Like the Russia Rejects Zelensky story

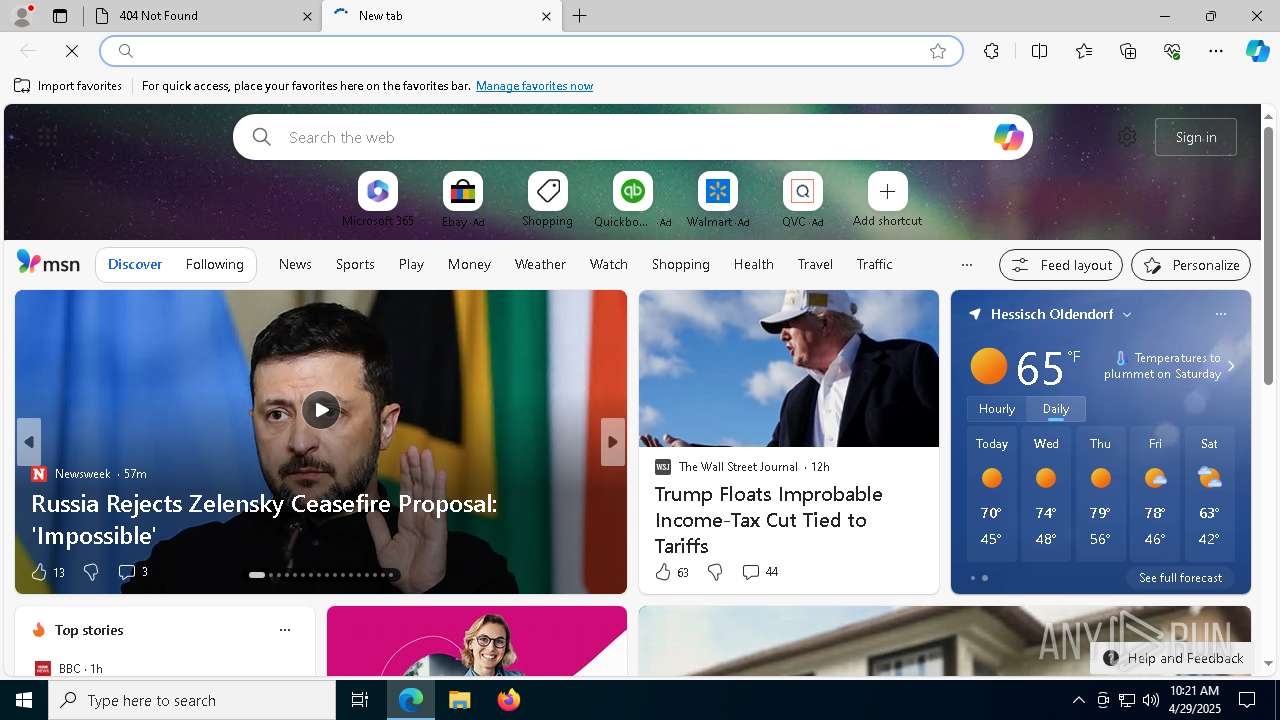pos(39,572)
